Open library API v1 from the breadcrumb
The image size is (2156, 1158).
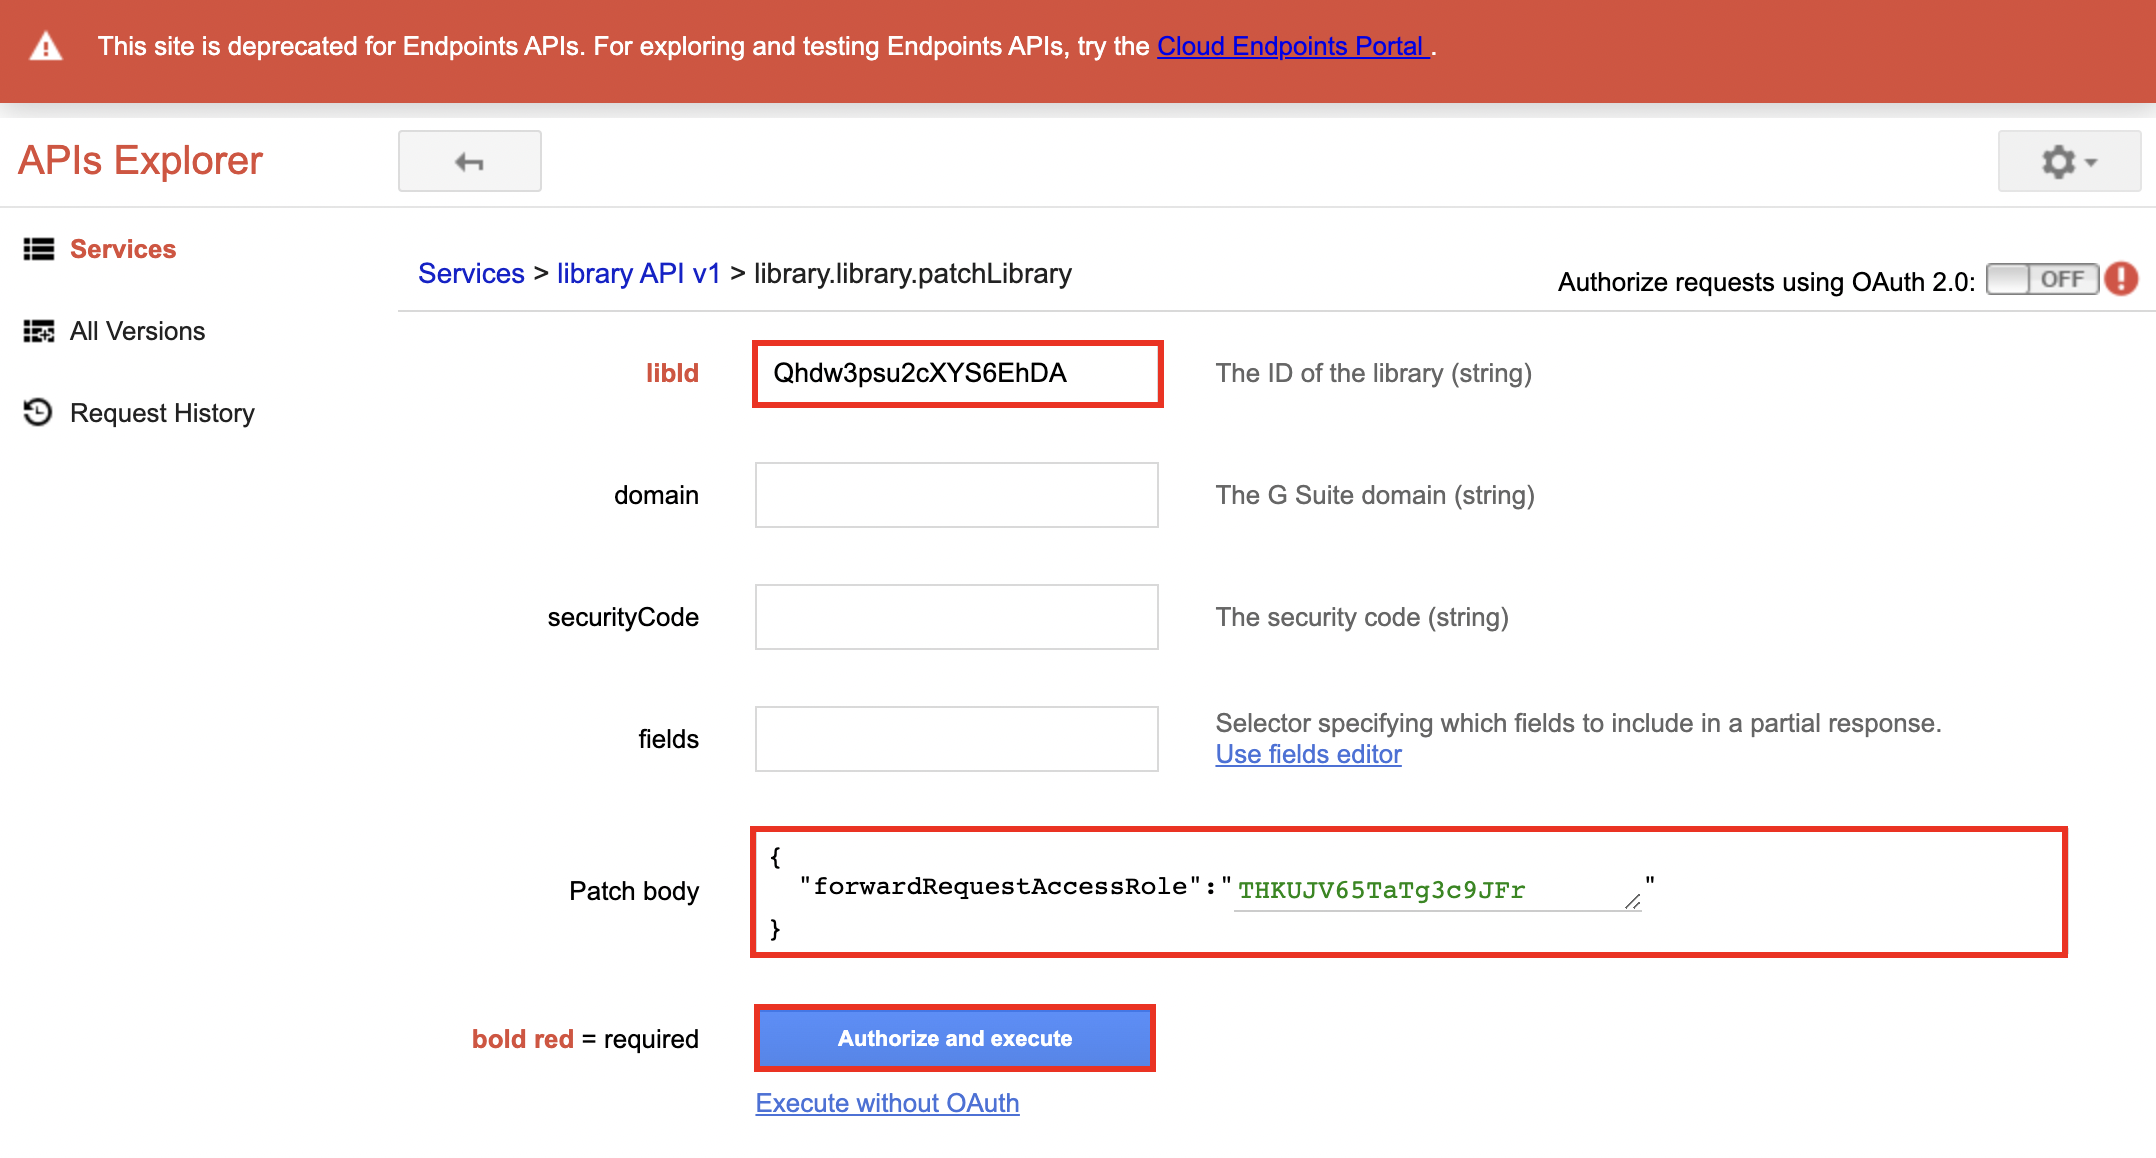click(638, 273)
